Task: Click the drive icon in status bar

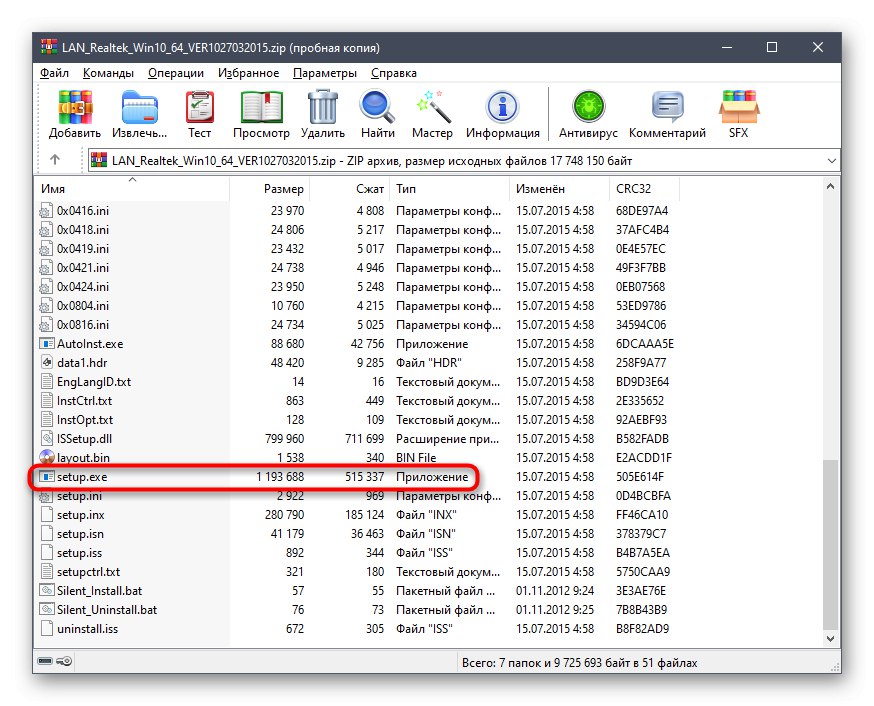Action: [45, 661]
